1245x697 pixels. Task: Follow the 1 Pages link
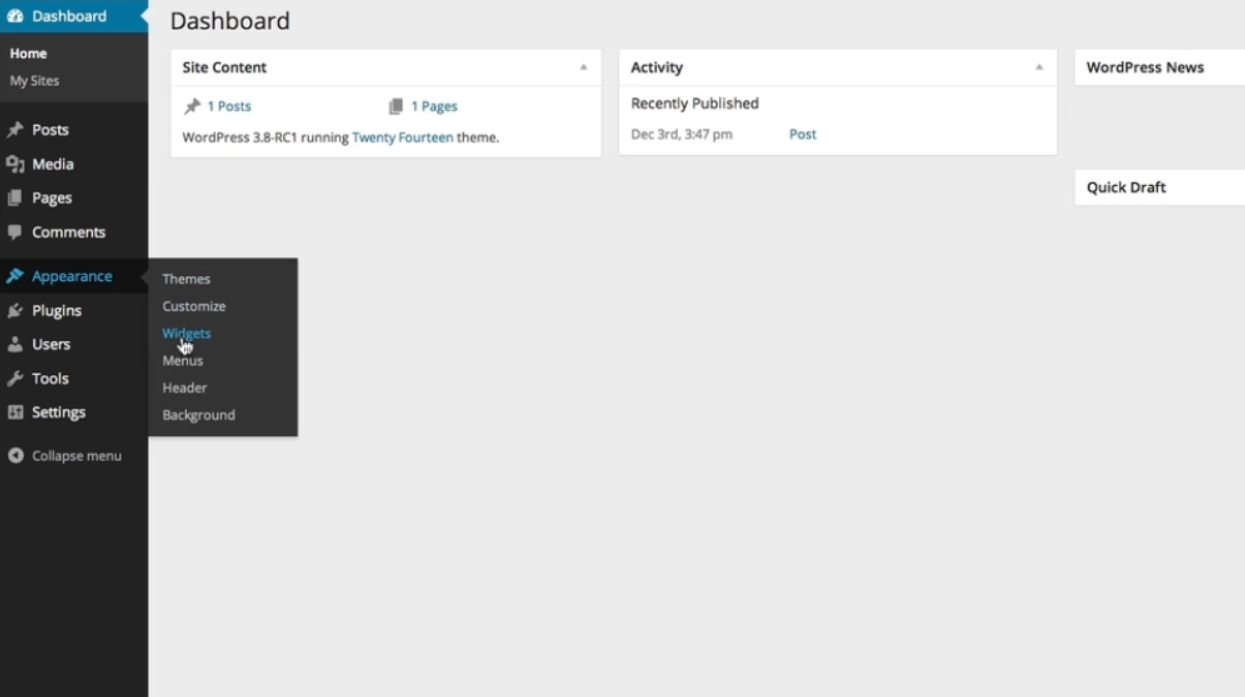coord(434,106)
